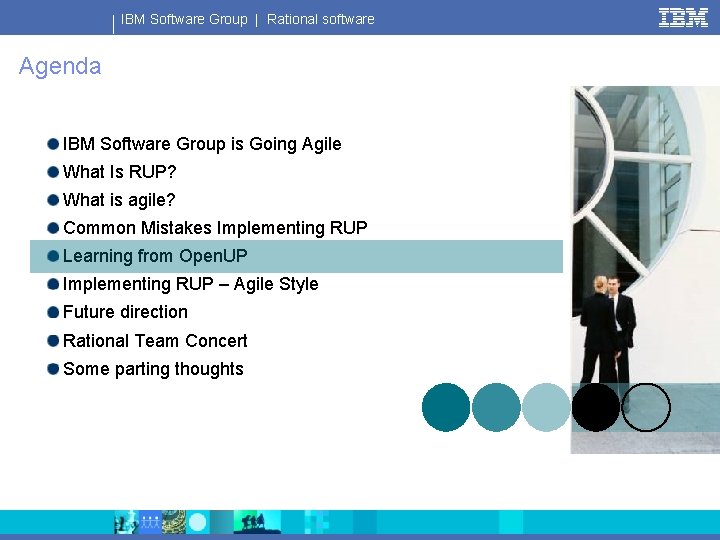Click 'IBM Software Group' header text
The height and width of the screenshot is (540, 720).
[x=184, y=19]
